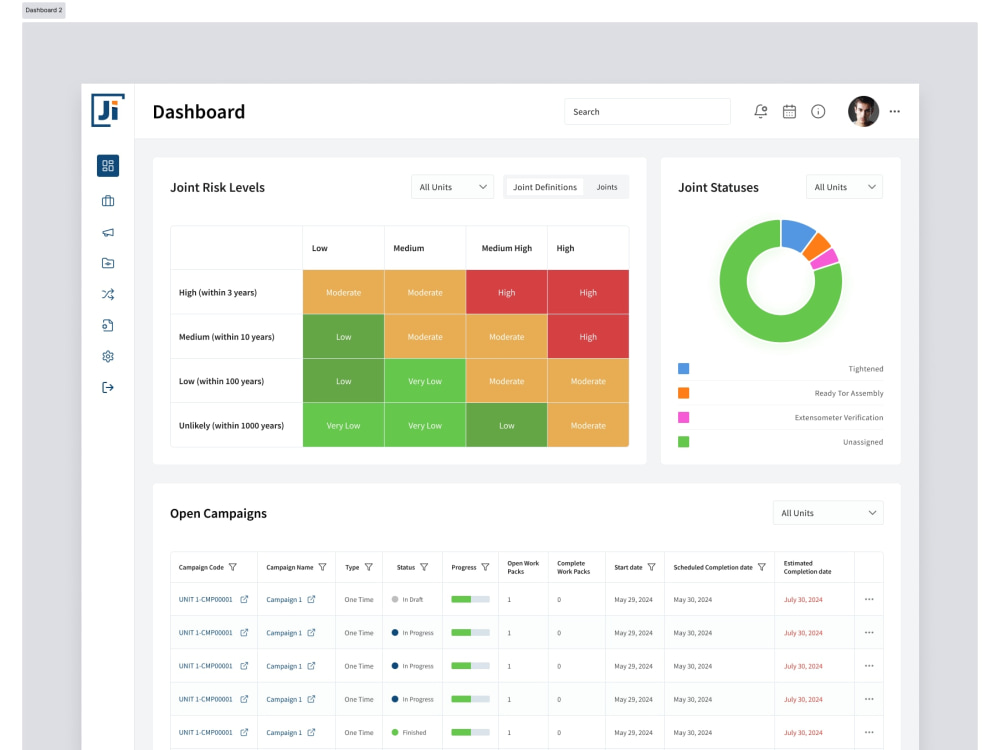Click the Start date filter icon
The width and height of the screenshot is (1000, 750).
tap(651, 567)
